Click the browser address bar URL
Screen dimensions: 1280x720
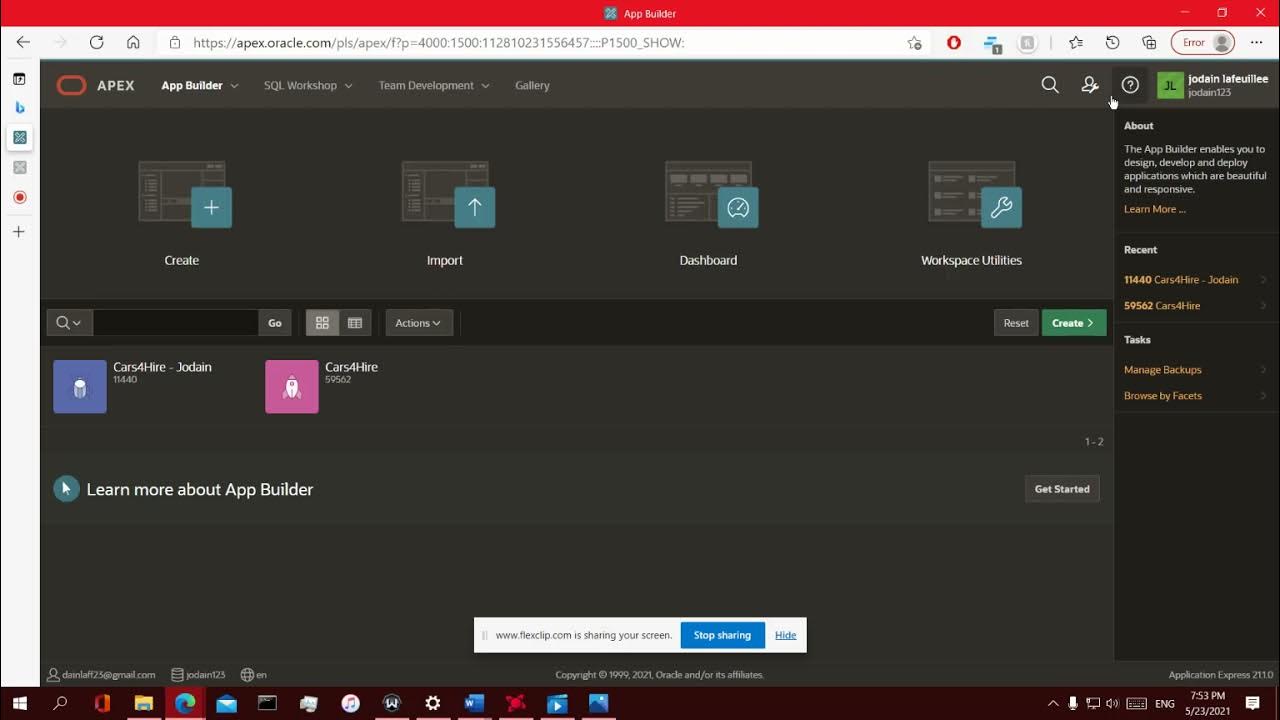(438, 43)
